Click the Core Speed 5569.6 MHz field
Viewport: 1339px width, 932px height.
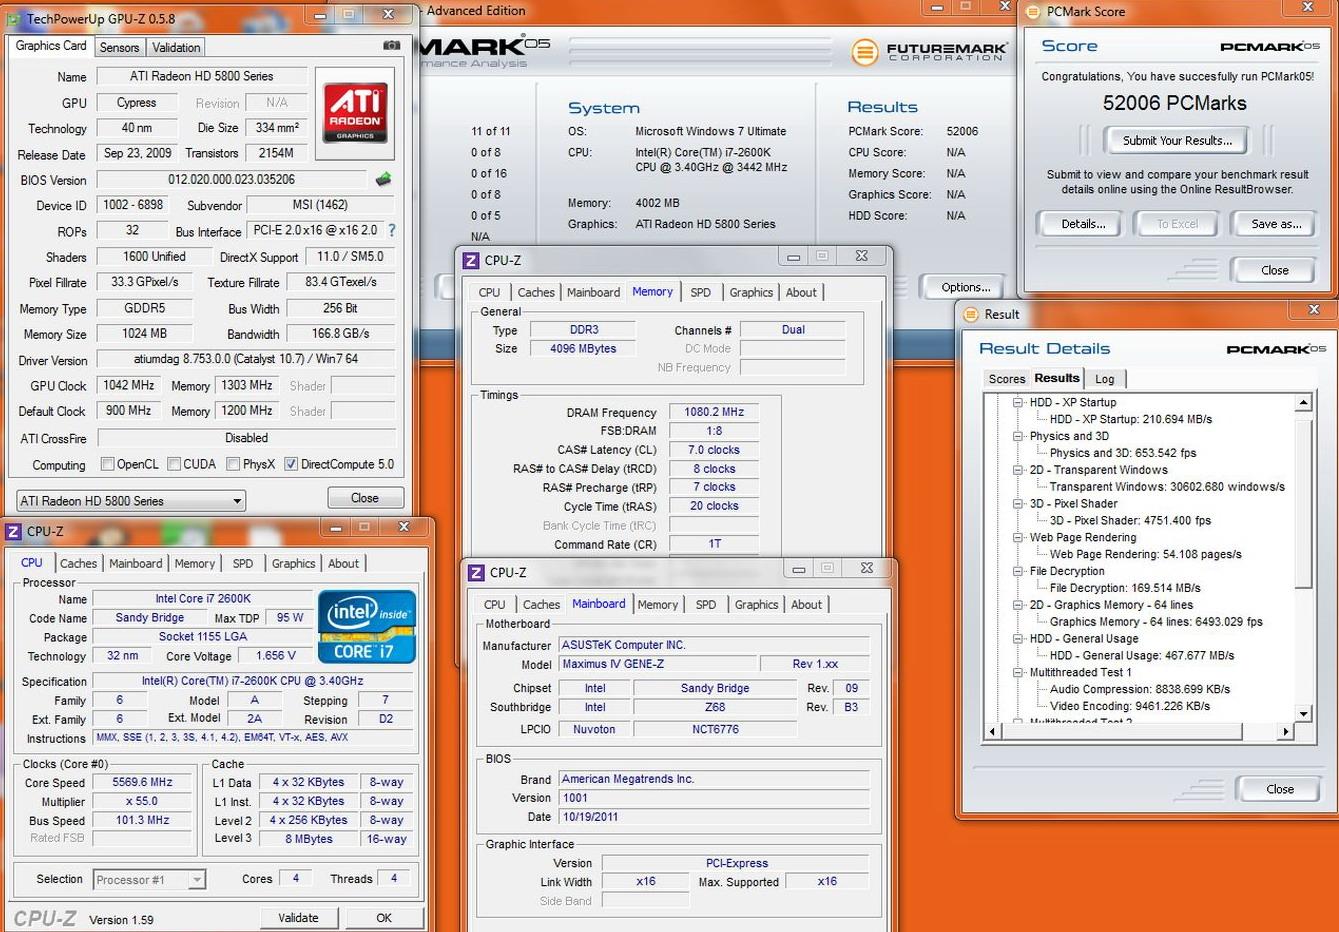(x=142, y=782)
